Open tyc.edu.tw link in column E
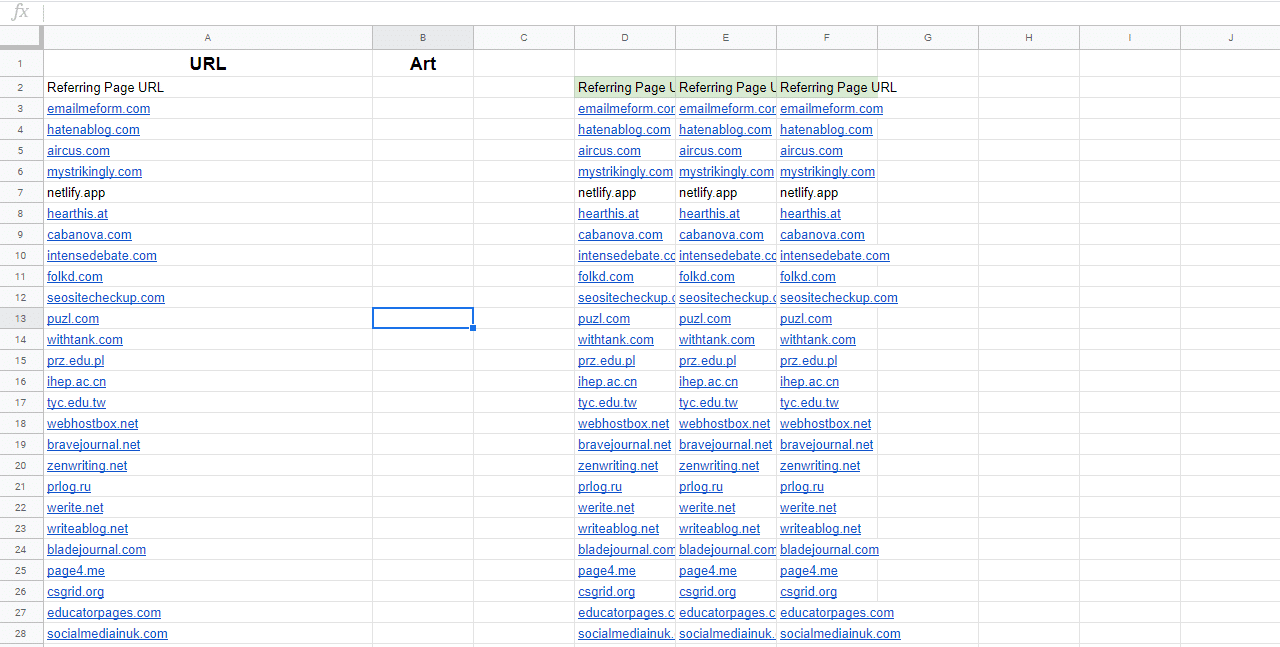The height and width of the screenshot is (647, 1280). tap(708, 402)
